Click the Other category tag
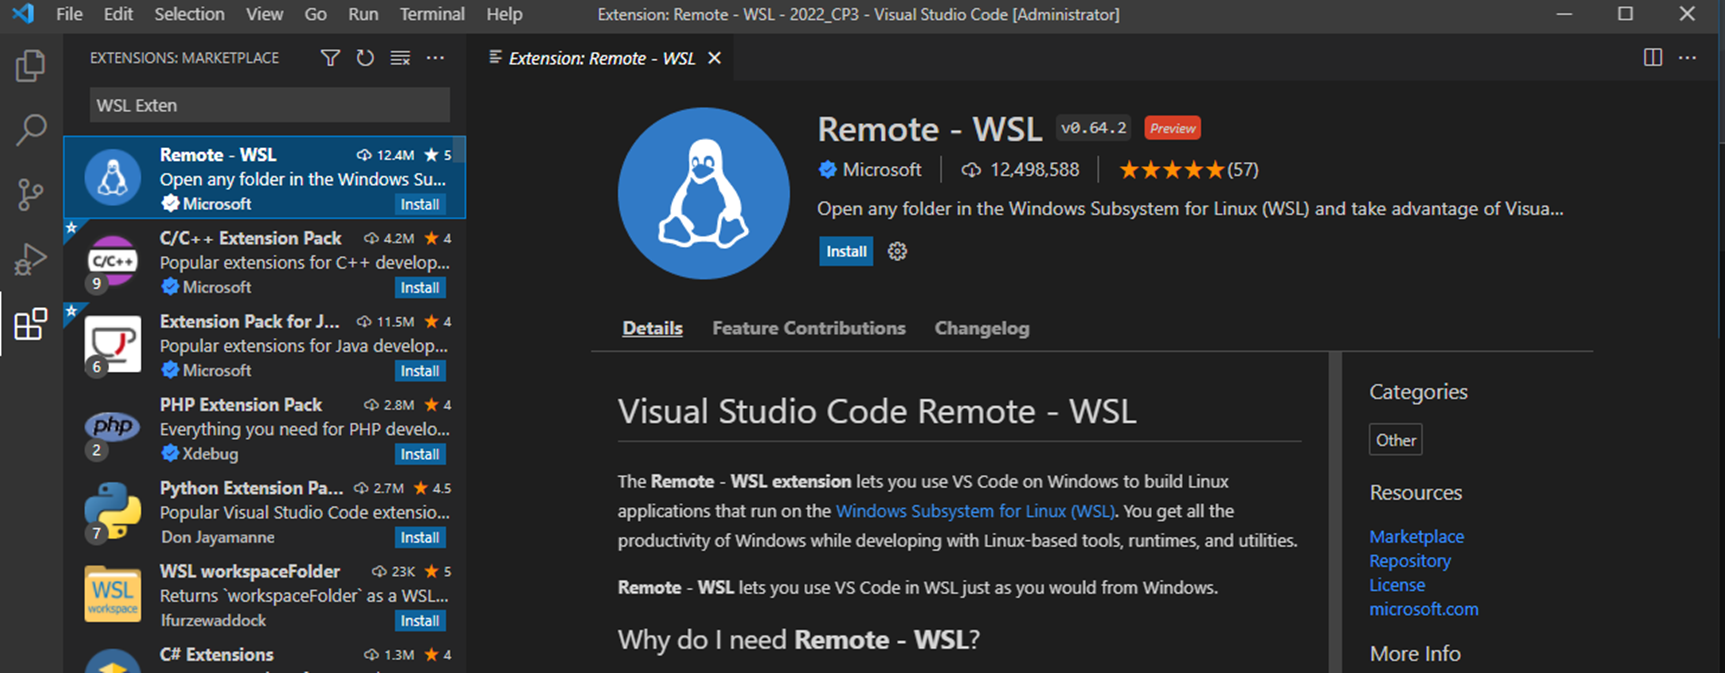1725x673 pixels. click(x=1395, y=440)
